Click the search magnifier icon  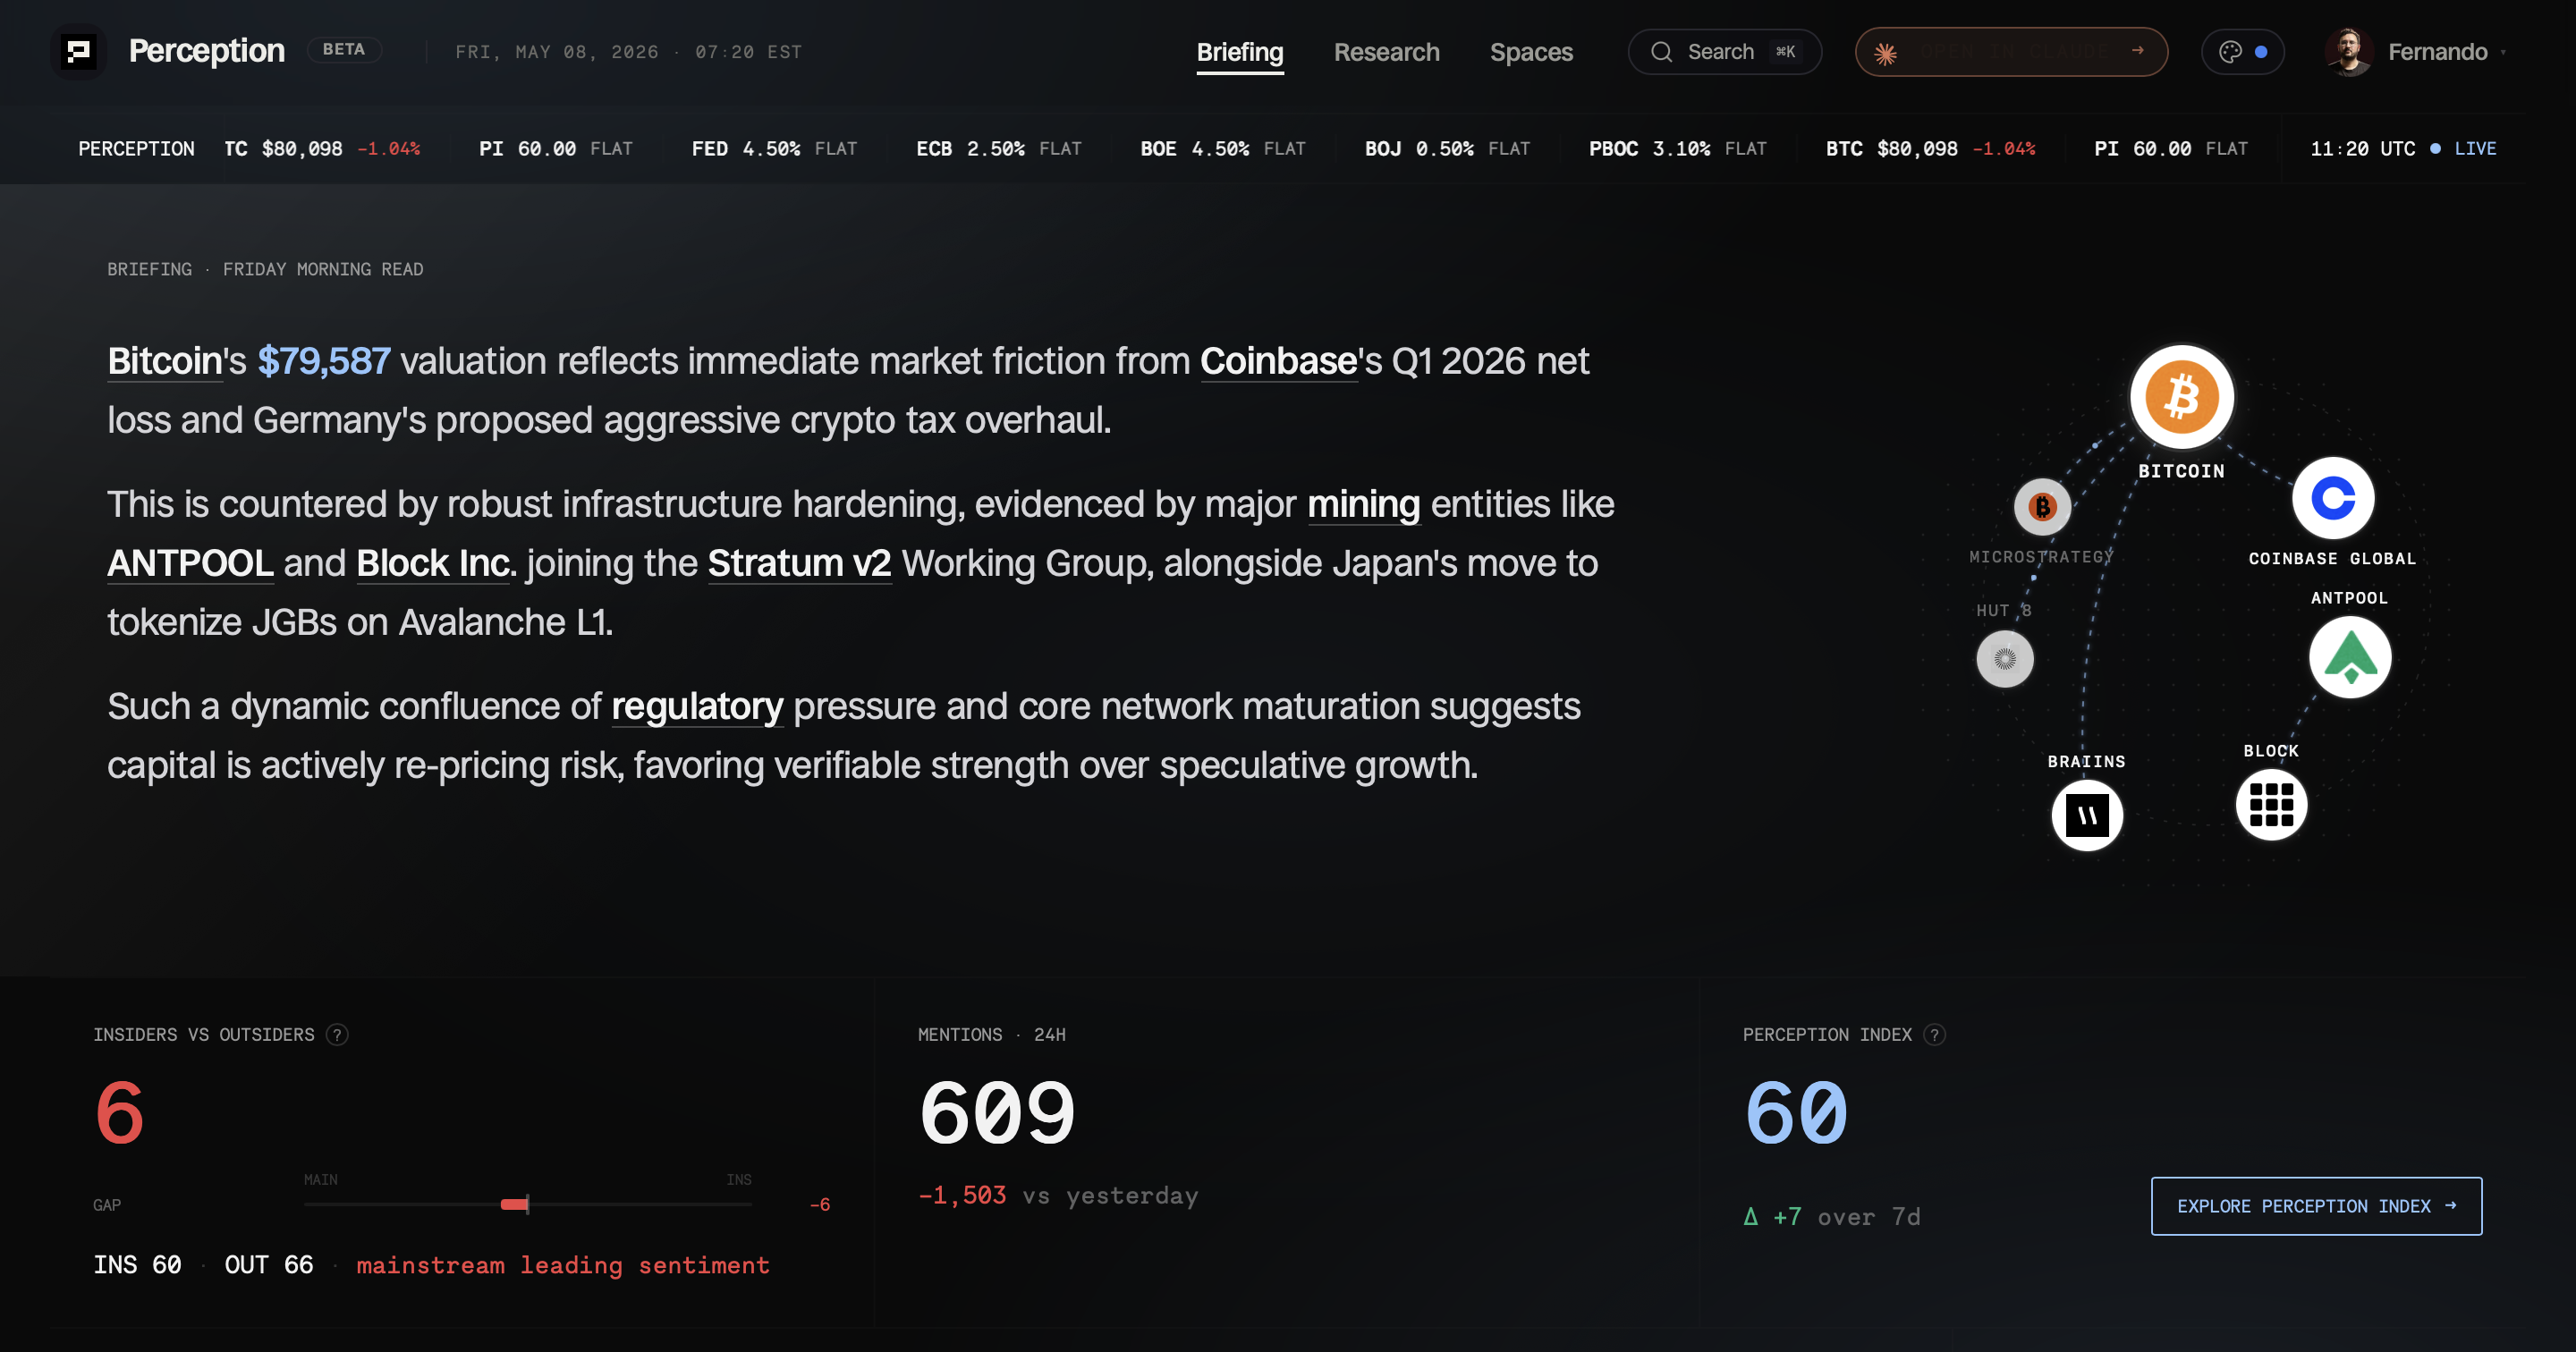click(x=1661, y=52)
